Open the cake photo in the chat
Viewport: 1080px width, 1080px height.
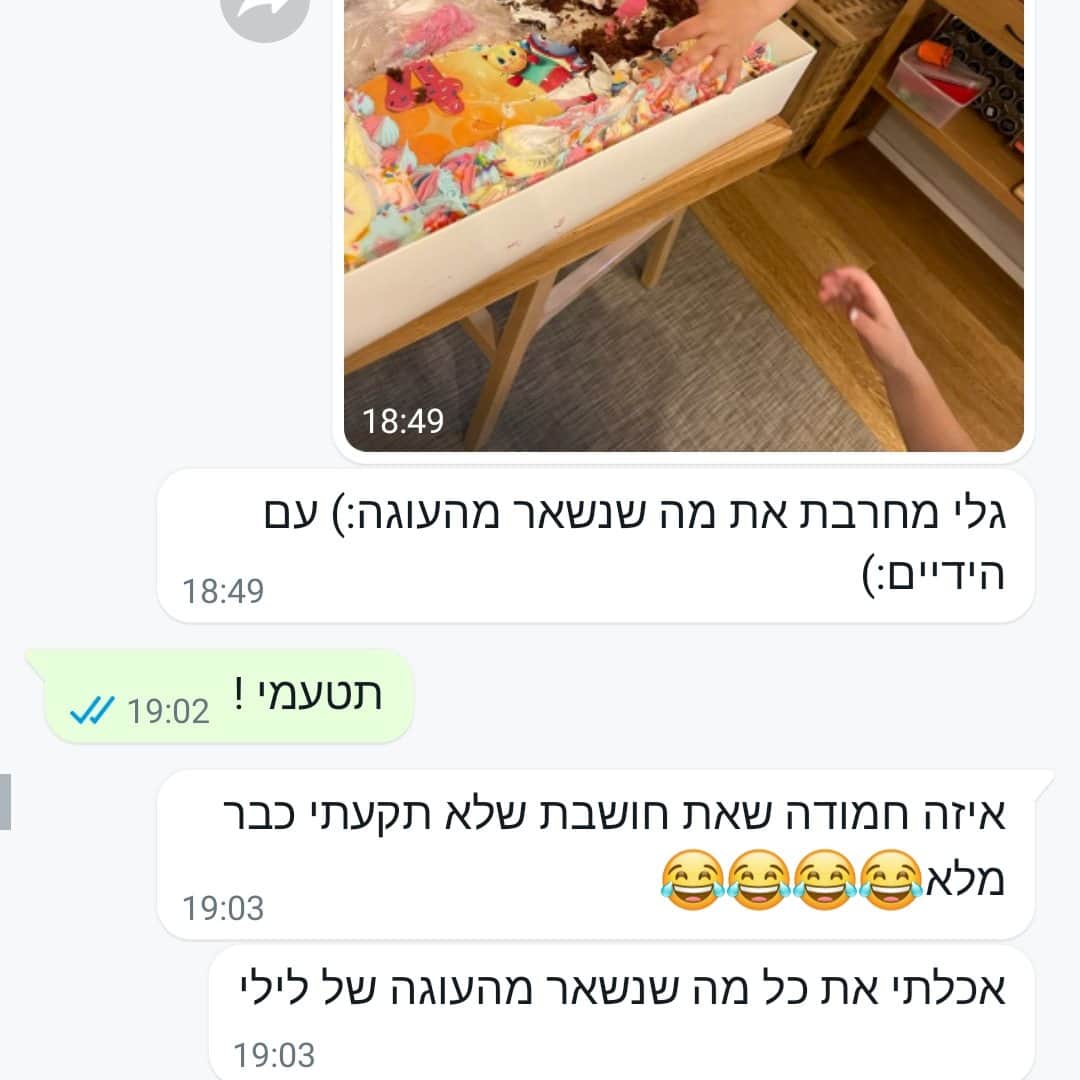tap(683, 225)
